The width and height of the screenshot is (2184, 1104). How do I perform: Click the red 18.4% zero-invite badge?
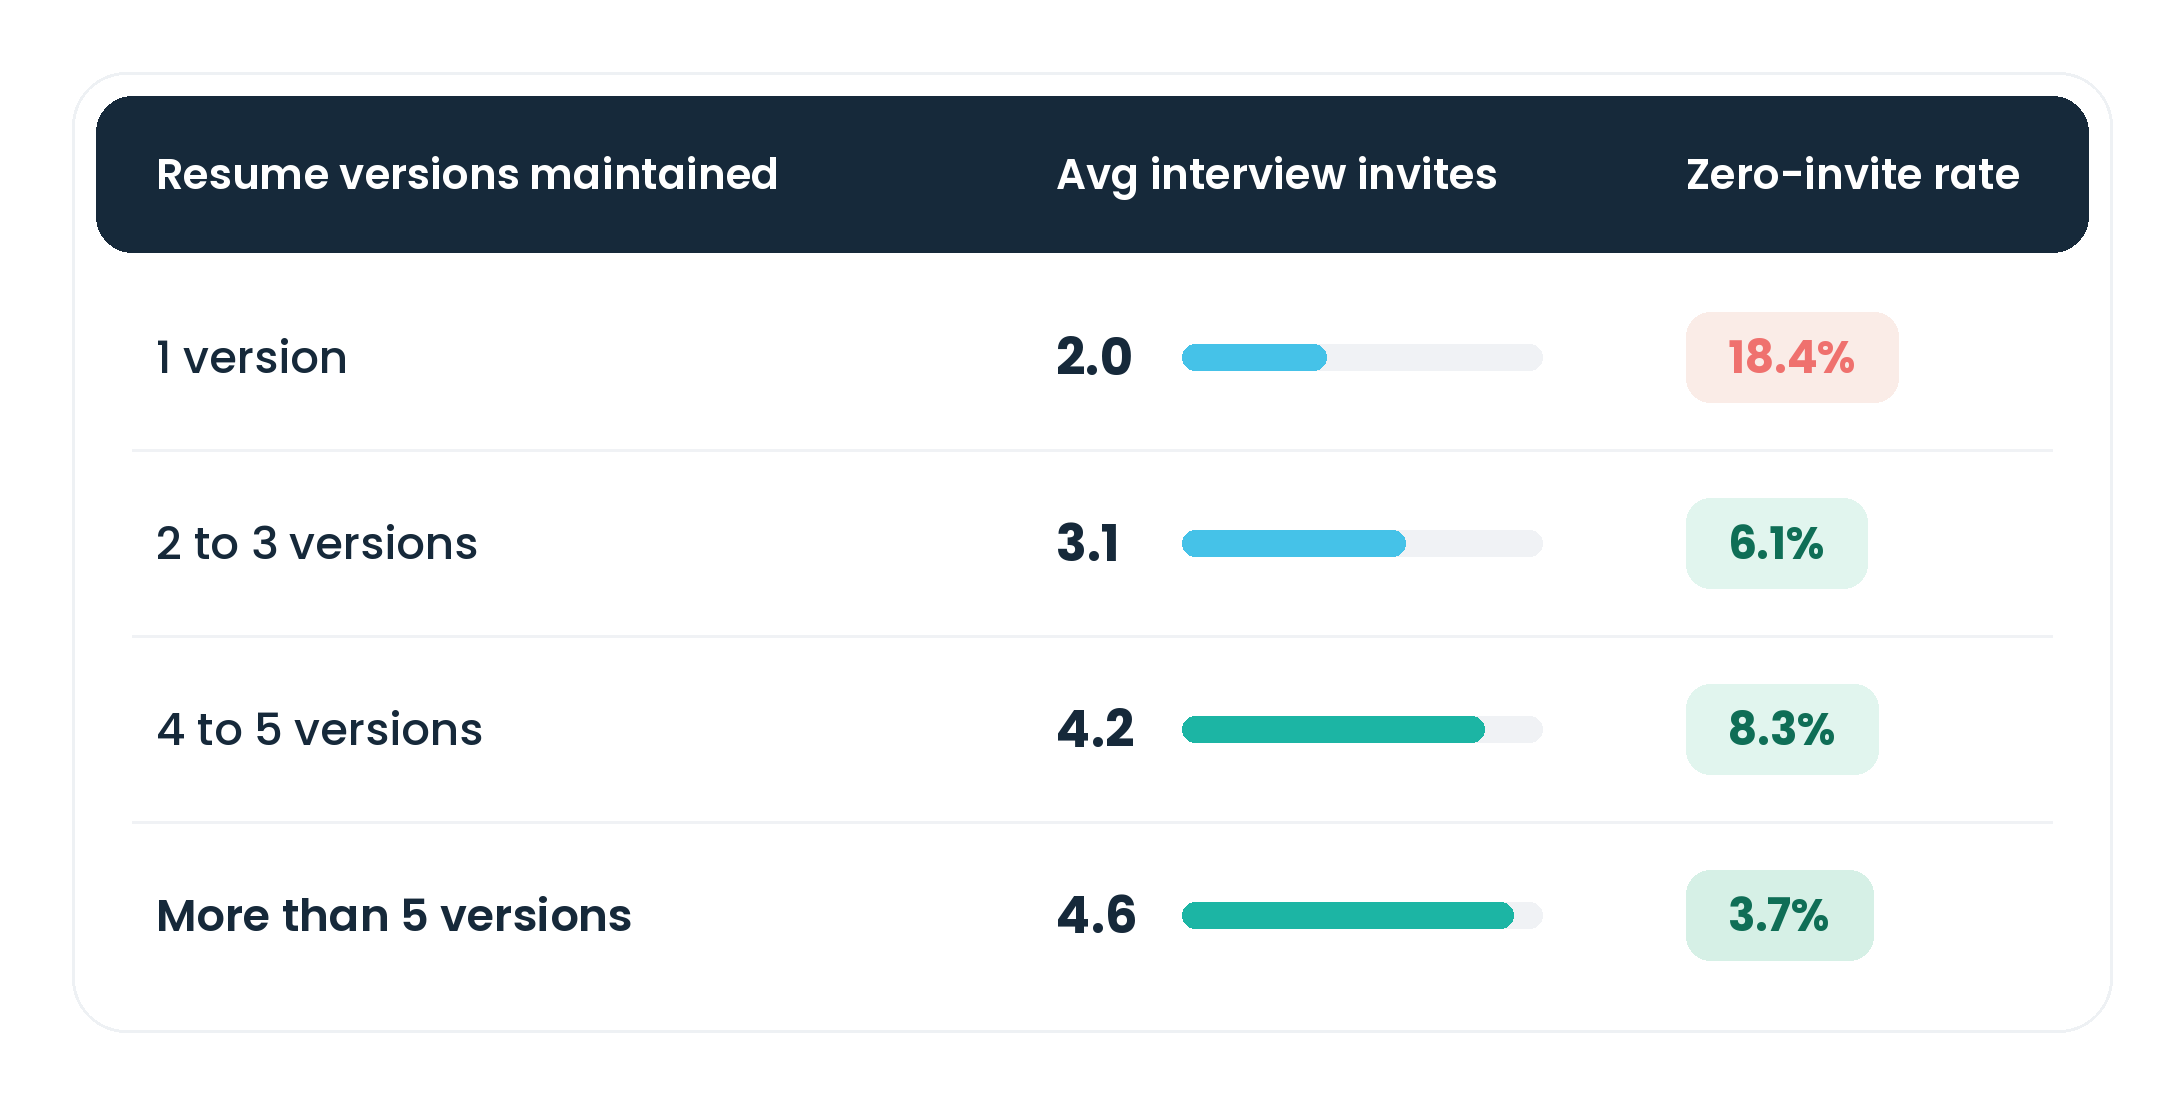(x=1792, y=357)
